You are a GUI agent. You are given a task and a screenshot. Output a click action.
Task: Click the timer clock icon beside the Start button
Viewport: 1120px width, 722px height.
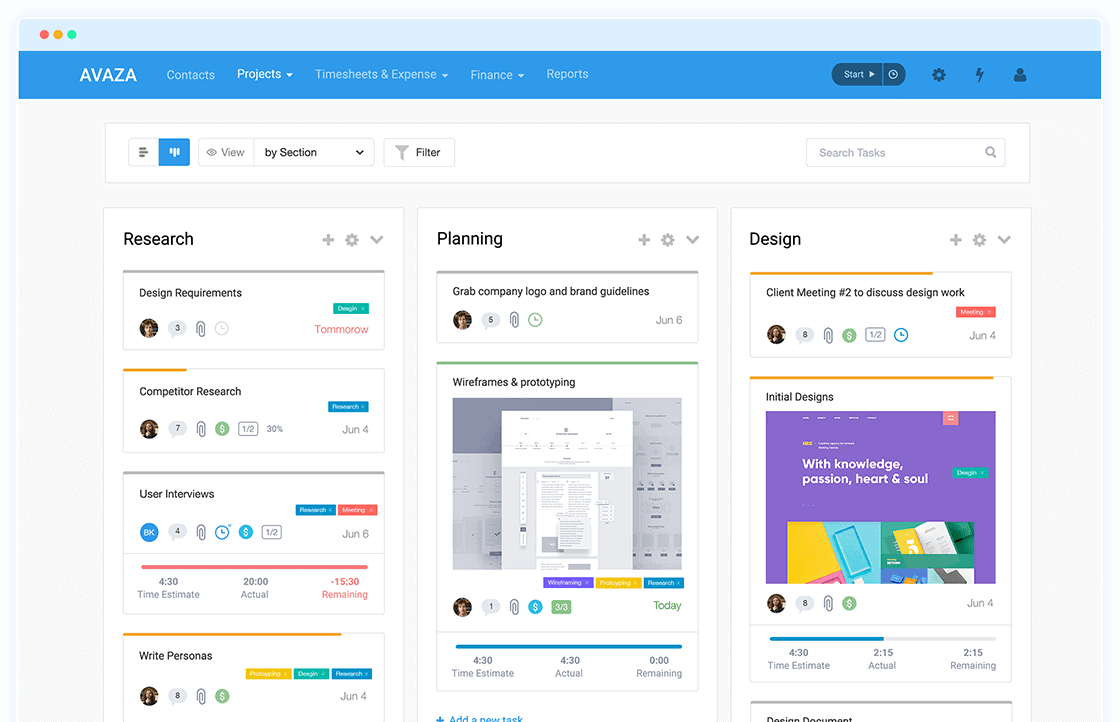tap(893, 74)
